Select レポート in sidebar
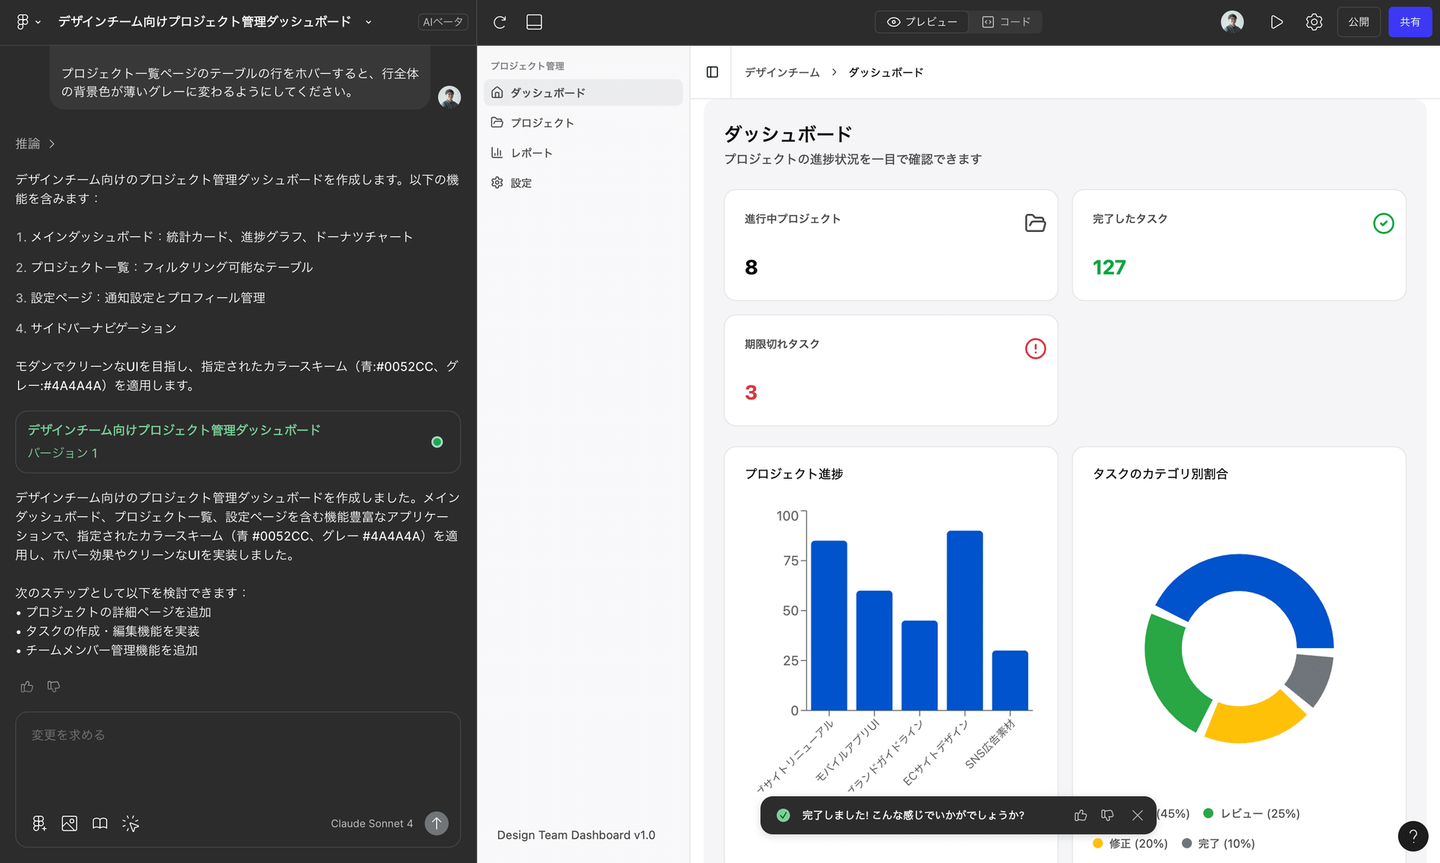The width and height of the screenshot is (1440, 863). (x=583, y=153)
